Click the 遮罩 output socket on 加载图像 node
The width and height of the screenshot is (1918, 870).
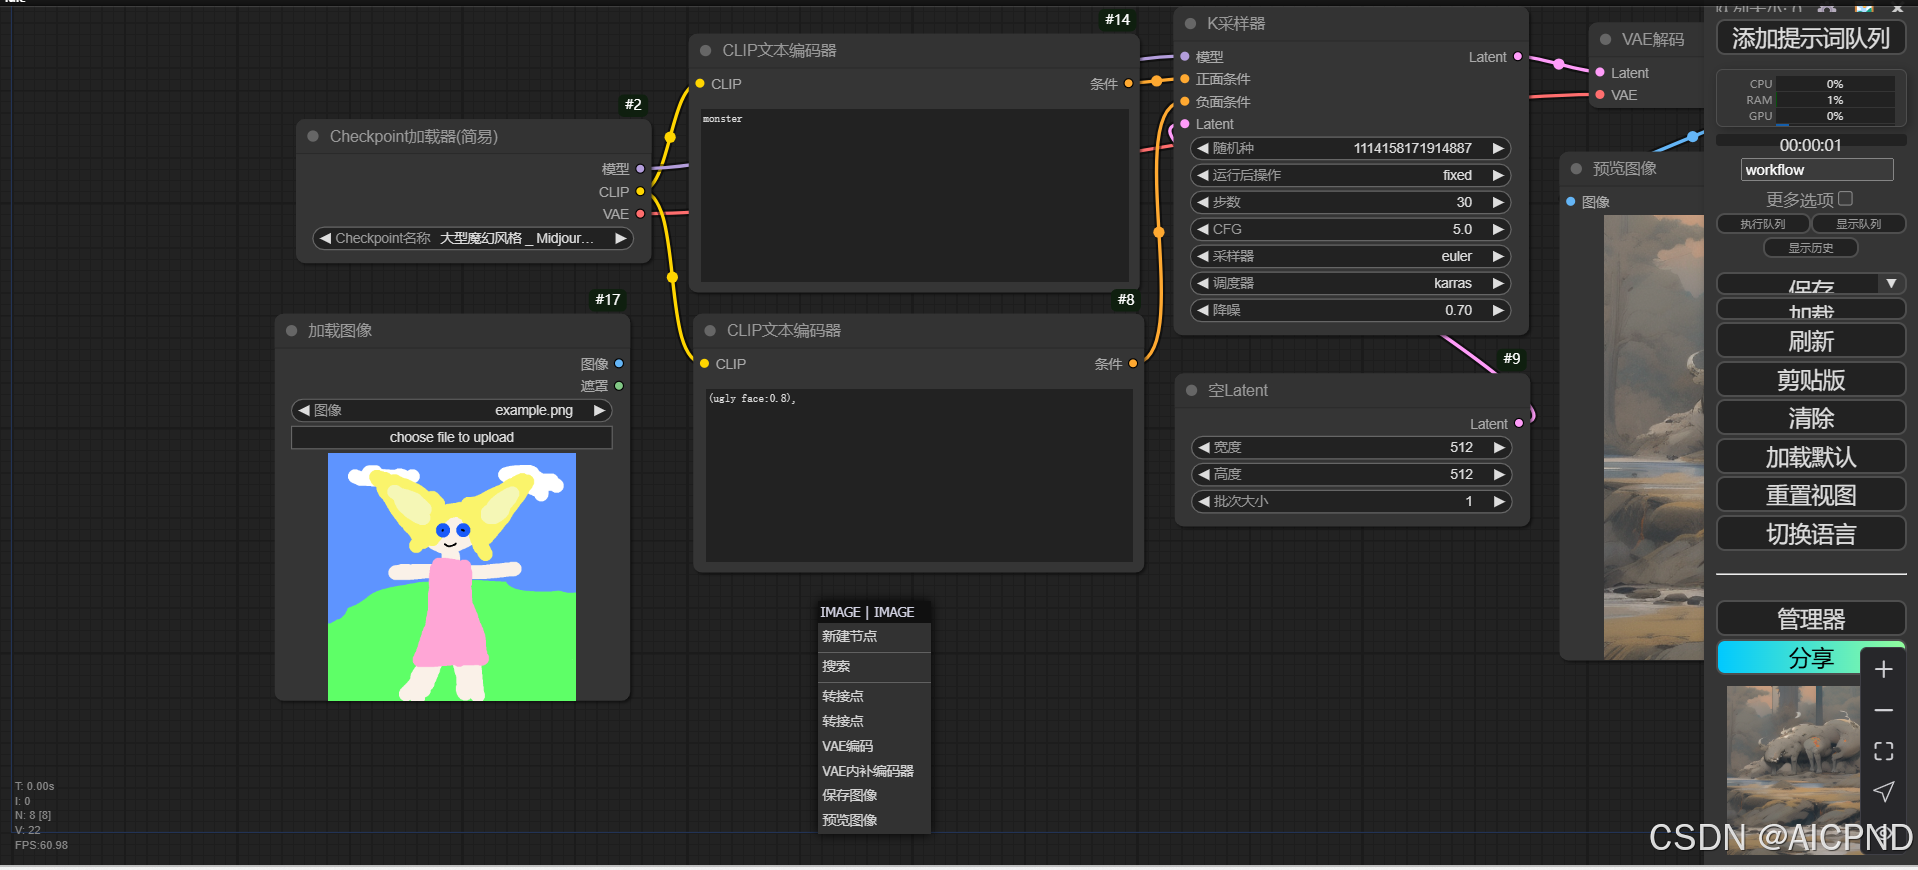pyautogui.click(x=619, y=386)
